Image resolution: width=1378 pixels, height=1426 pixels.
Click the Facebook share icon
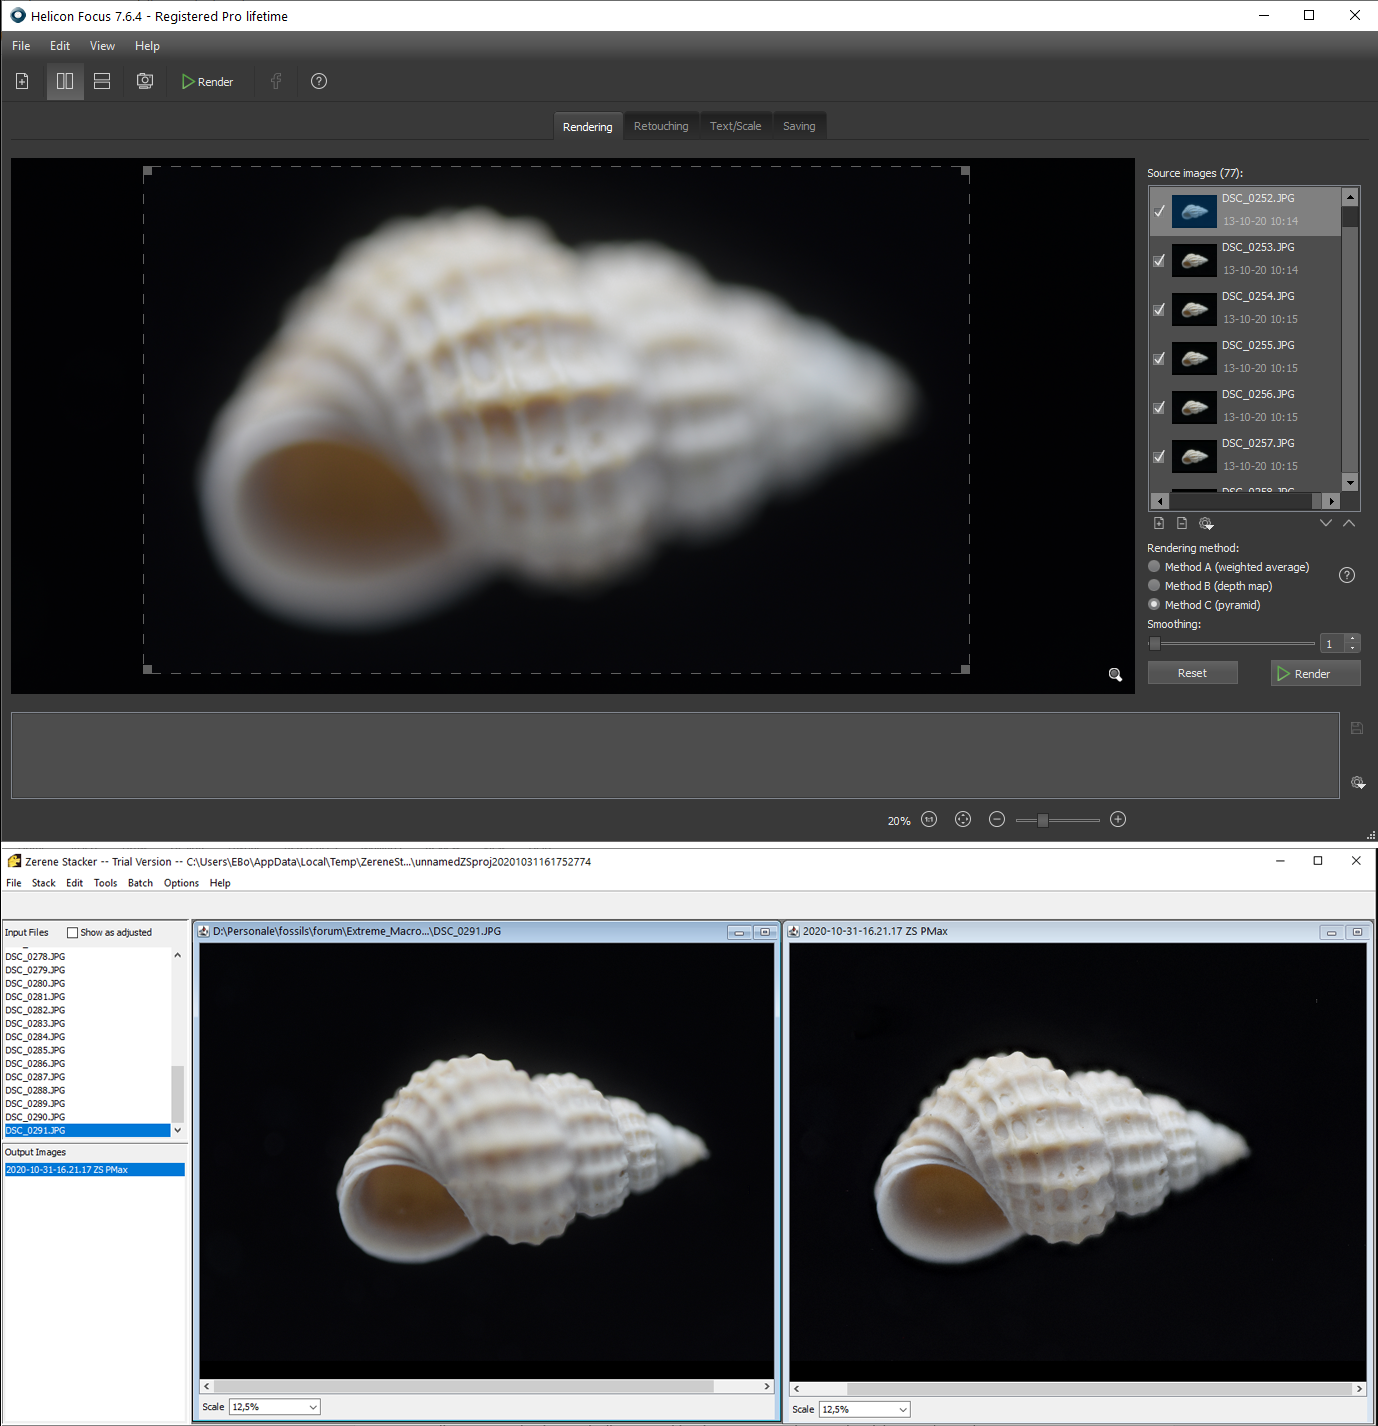(276, 81)
